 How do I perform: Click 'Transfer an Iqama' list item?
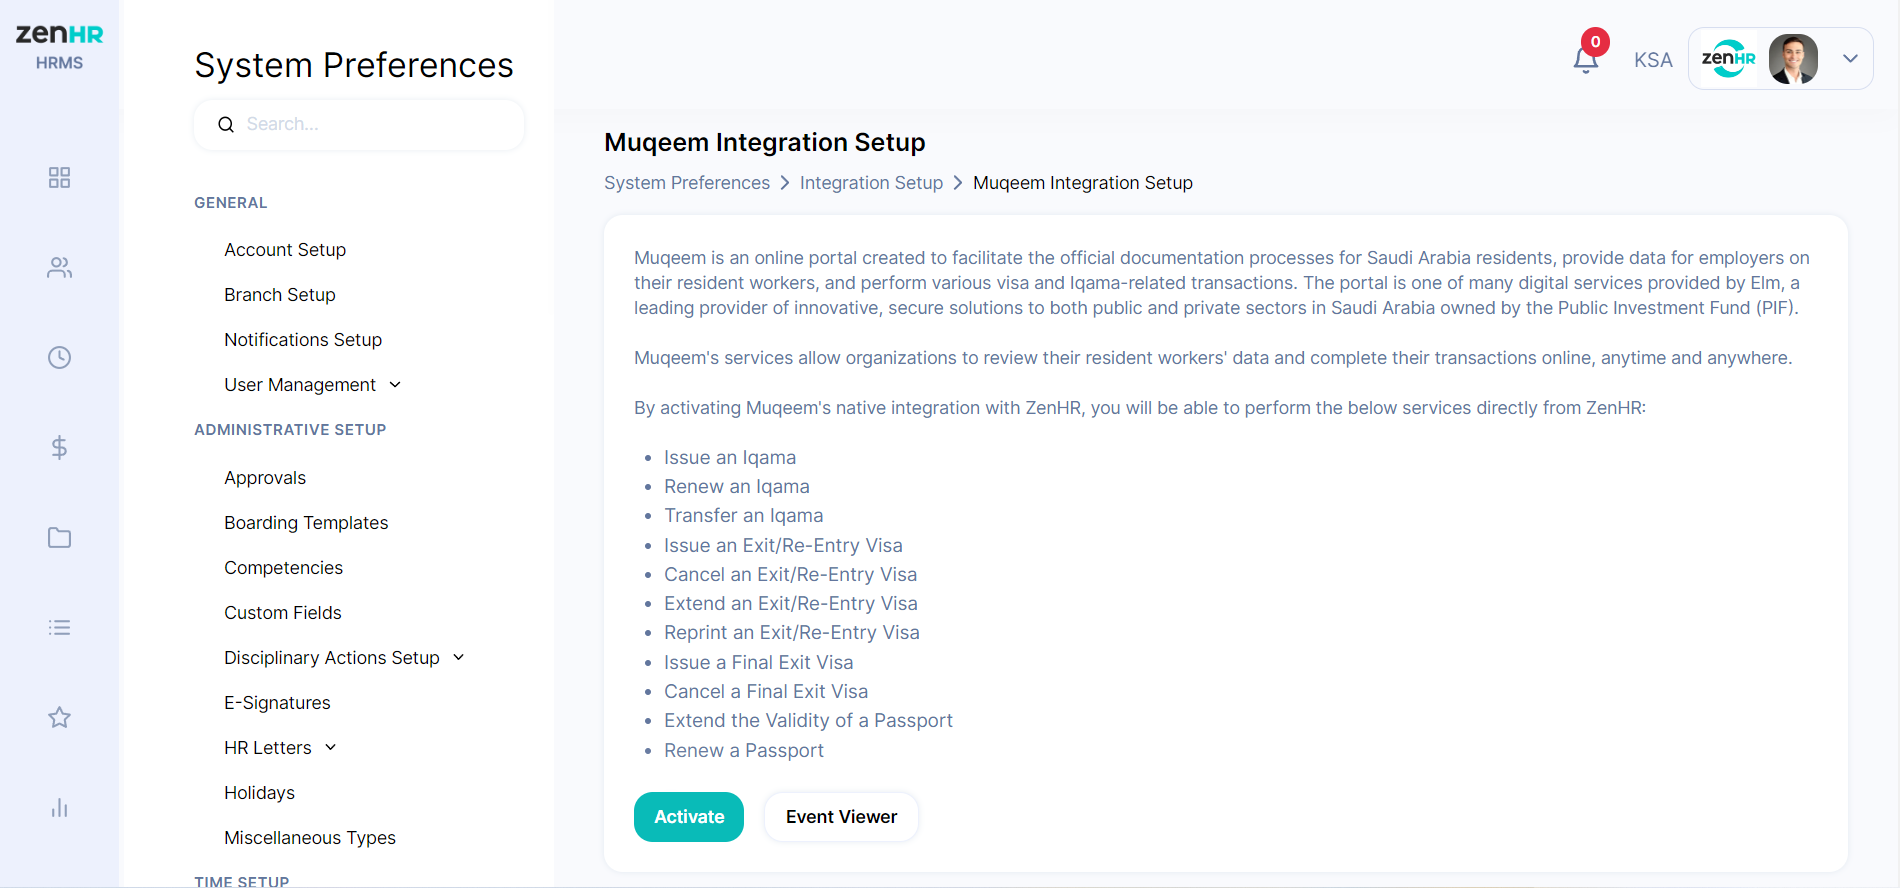click(x=744, y=516)
